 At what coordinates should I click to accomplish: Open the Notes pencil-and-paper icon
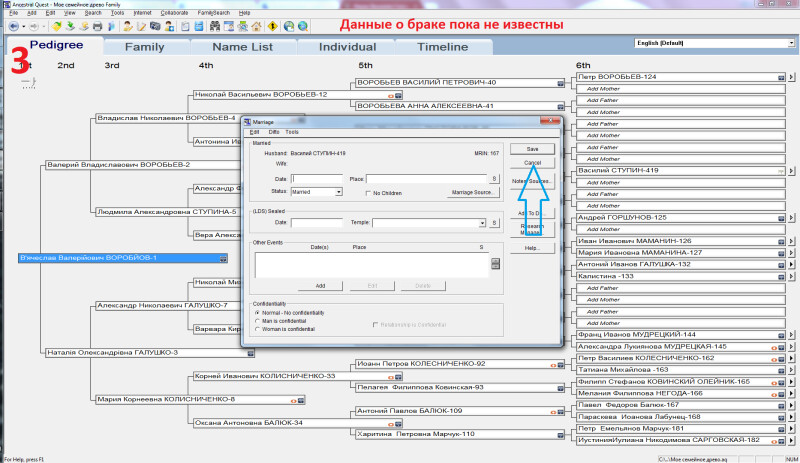[141, 26]
